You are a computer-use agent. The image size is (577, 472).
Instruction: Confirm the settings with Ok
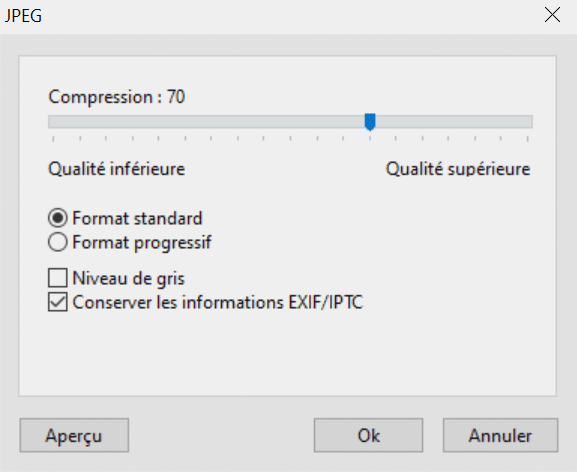pos(368,435)
